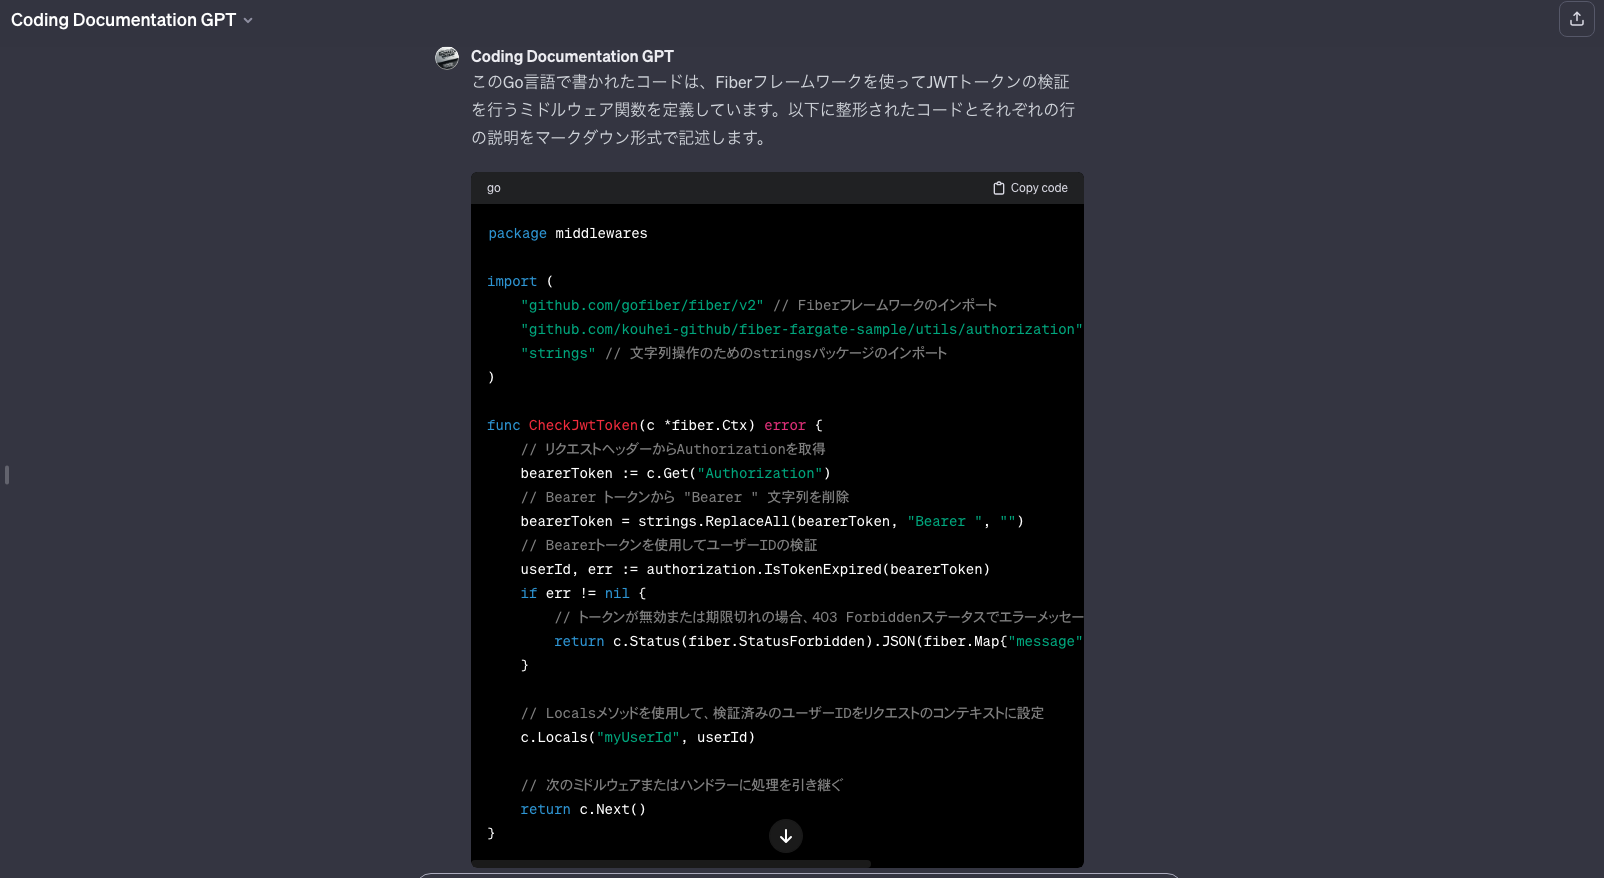
Task: Click the 'if err != nil' line
Action: click(583, 594)
